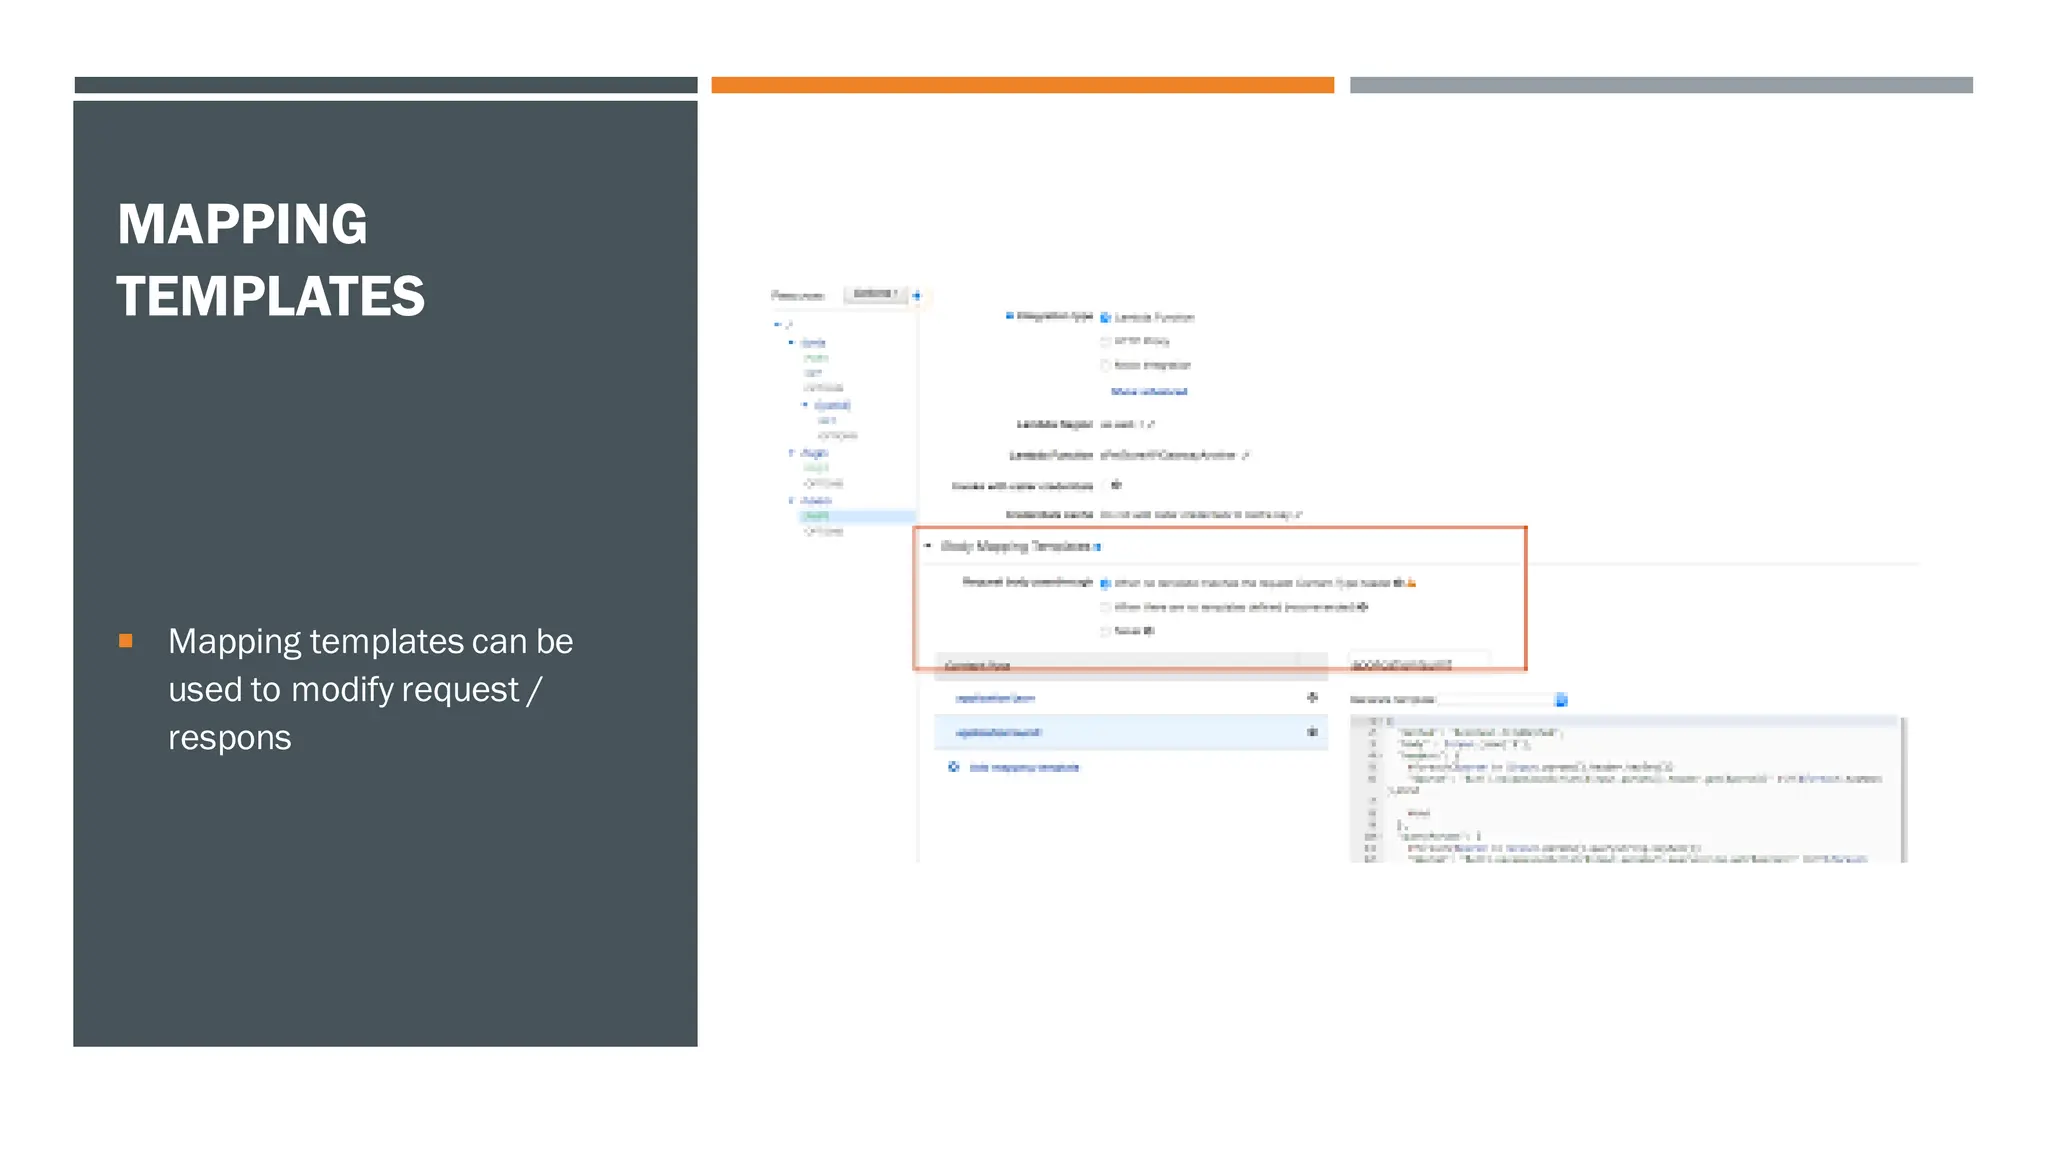The width and height of the screenshot is (2048, 1152).
Task: Select passthrough when no templates defined (recommended)
Action: 1106,607
